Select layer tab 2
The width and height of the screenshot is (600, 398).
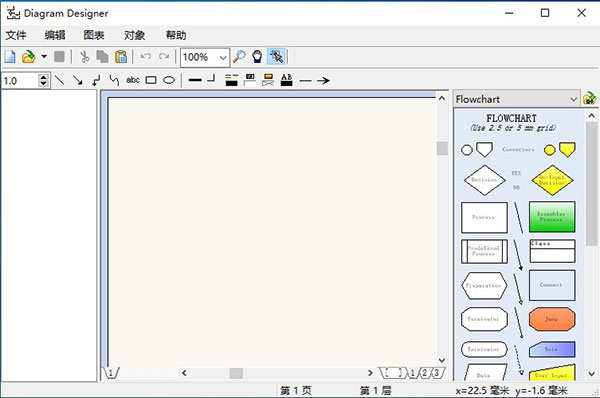click(425, 373)
